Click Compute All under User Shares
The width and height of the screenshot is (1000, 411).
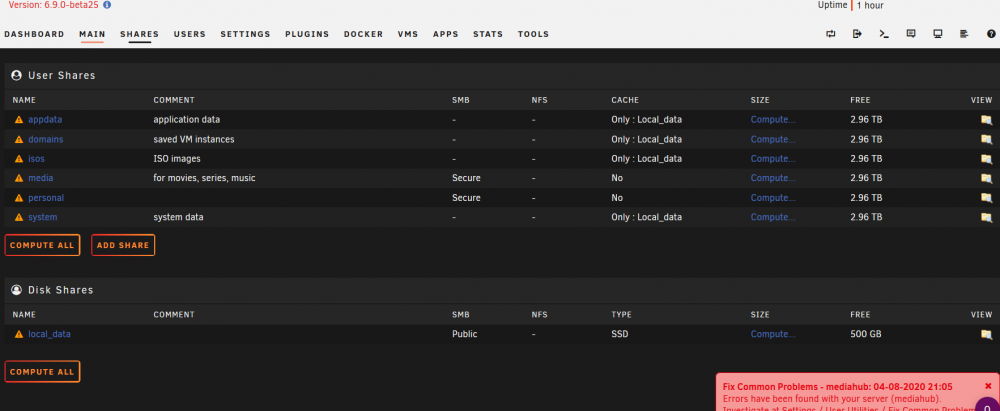(42, 245)
